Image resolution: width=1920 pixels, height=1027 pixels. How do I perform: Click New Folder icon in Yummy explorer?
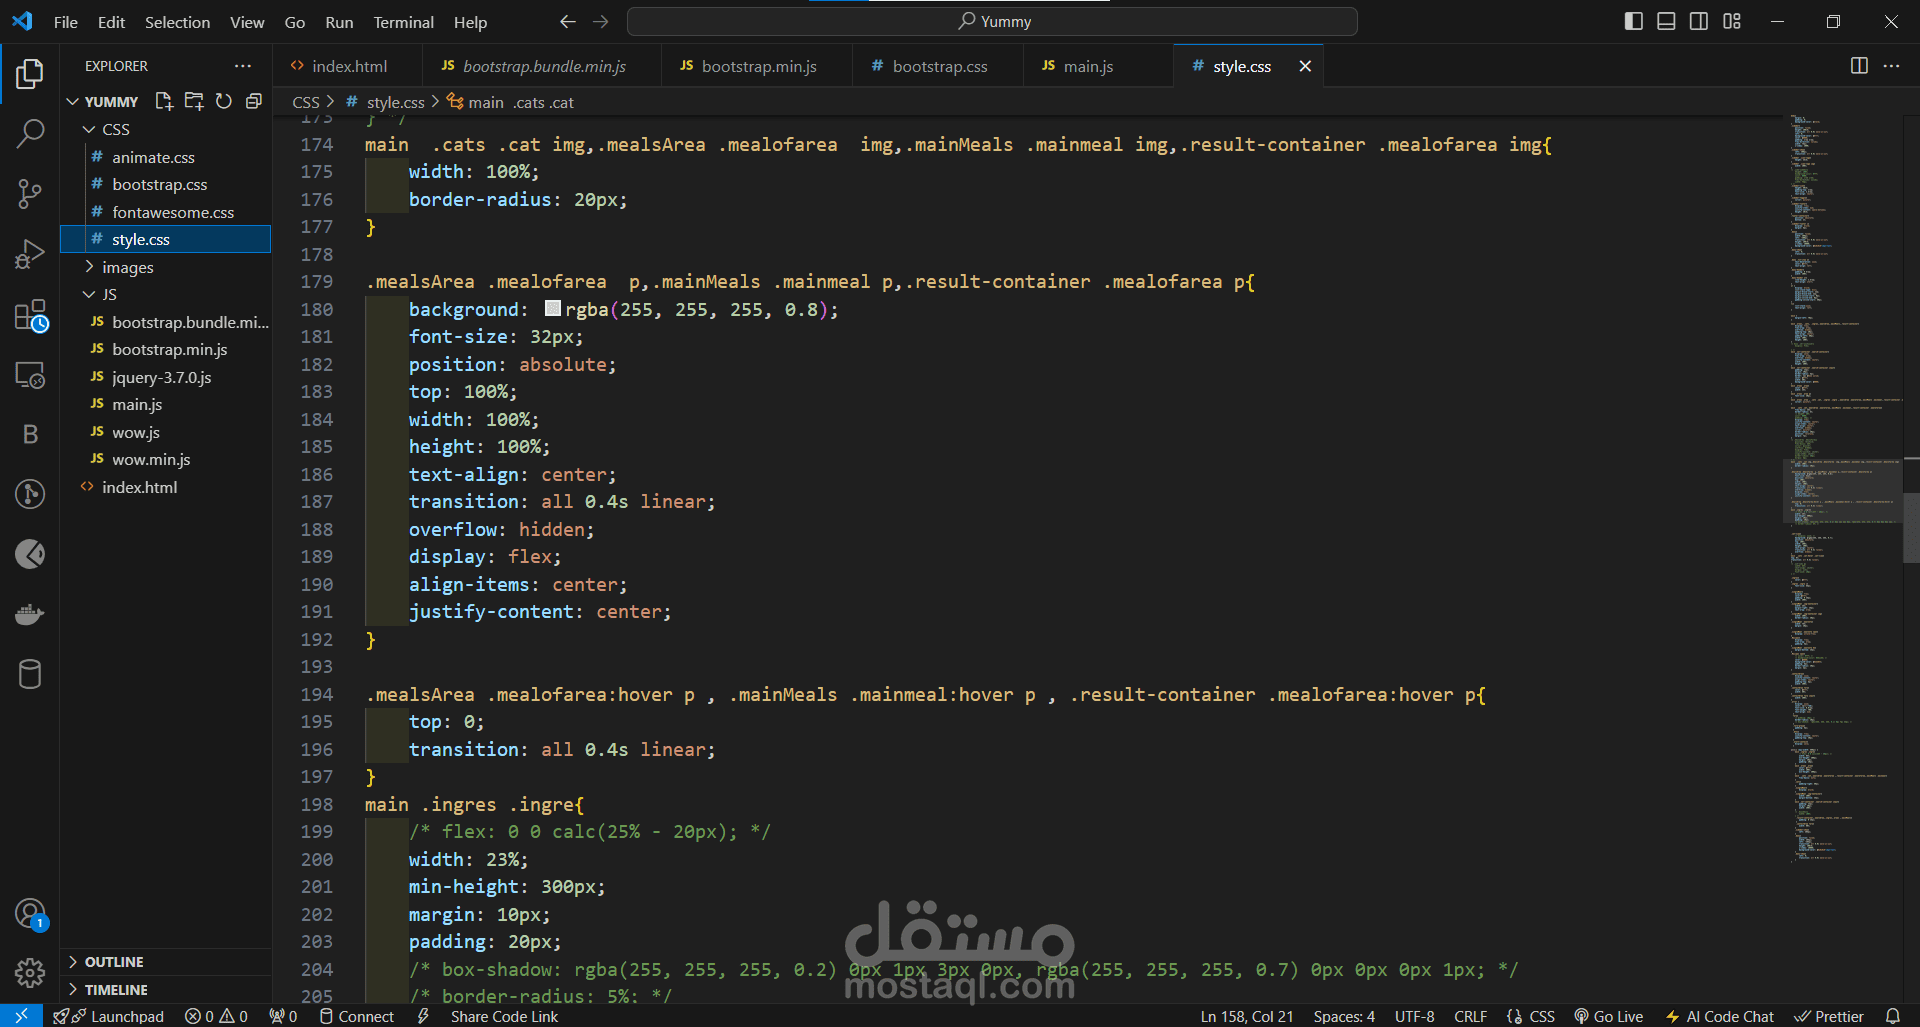pos(194,101)
